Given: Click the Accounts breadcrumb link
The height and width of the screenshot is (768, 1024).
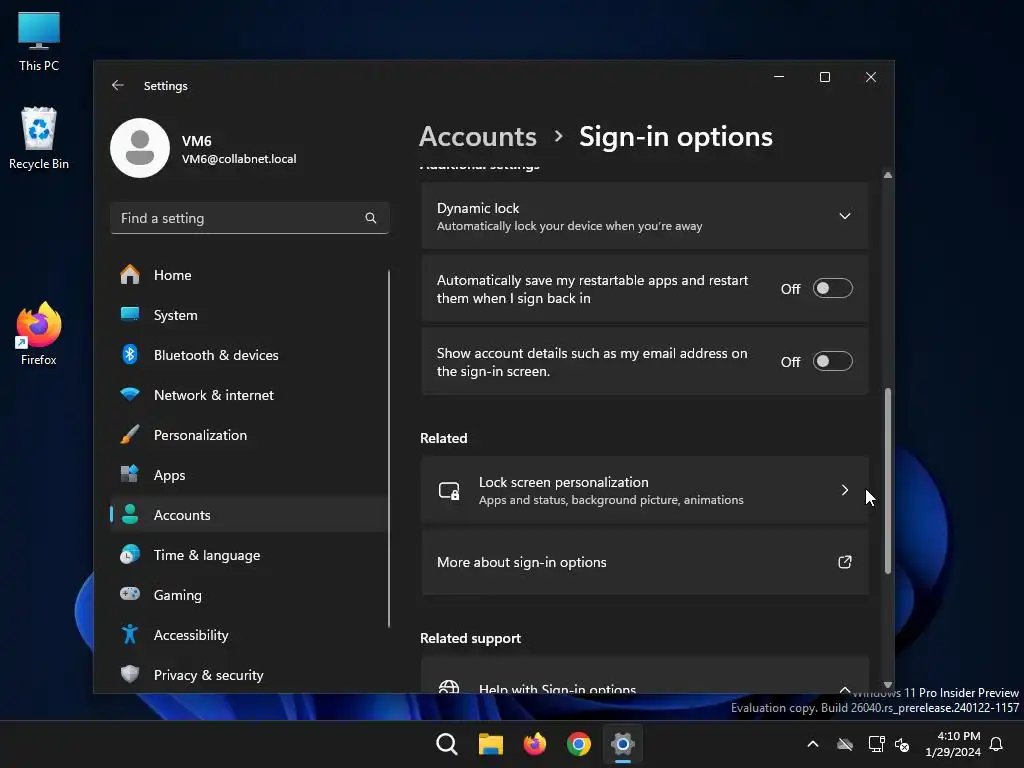Looking at the screenshot, I should coord(477,136).
